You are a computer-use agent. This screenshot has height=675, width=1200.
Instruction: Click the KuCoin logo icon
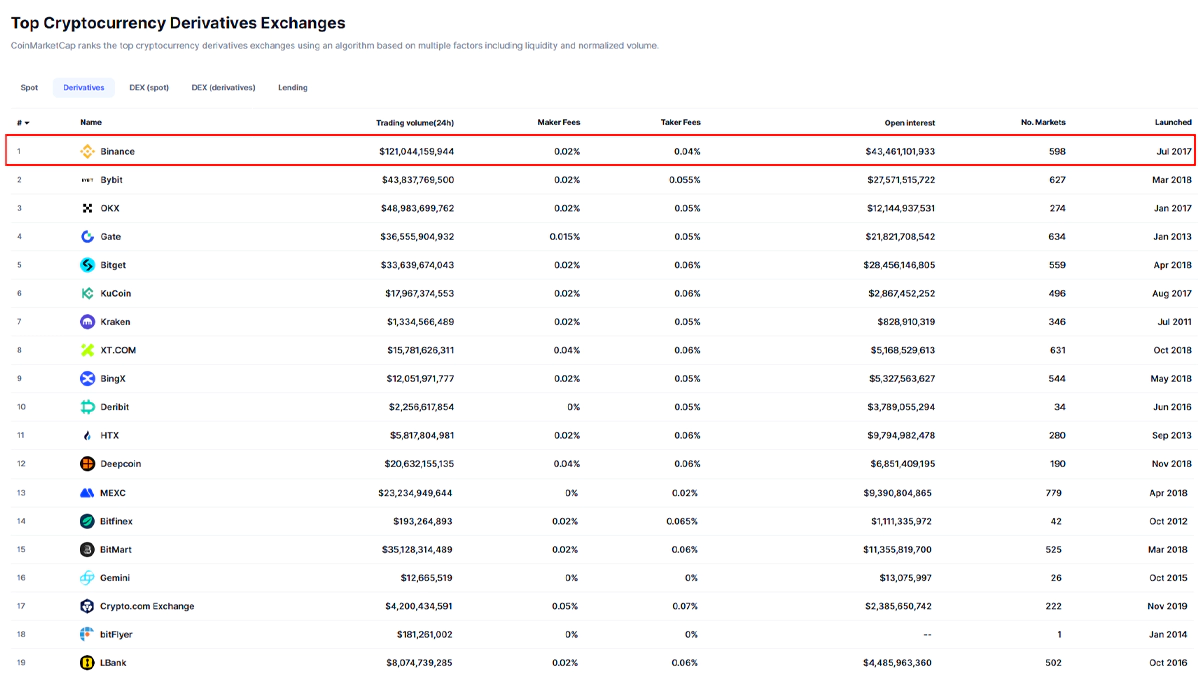pos(88,294)
